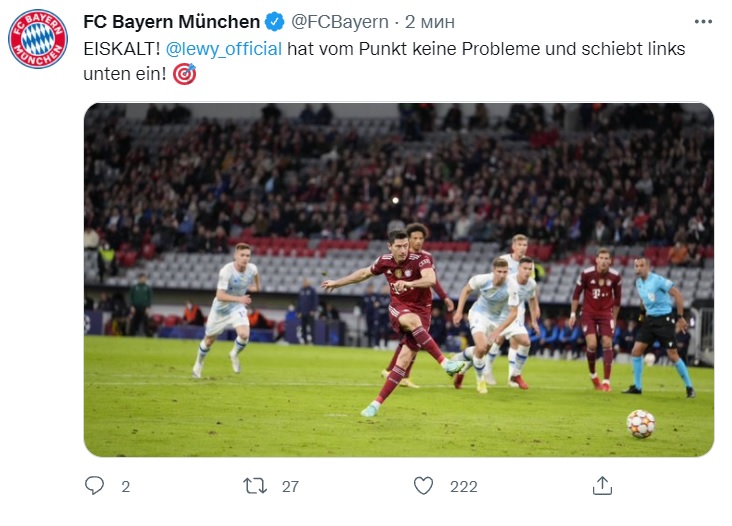The width and height of the screenshot is (732, 526).
Task: Open the @lewy_official mention
Action: point(223,48)
